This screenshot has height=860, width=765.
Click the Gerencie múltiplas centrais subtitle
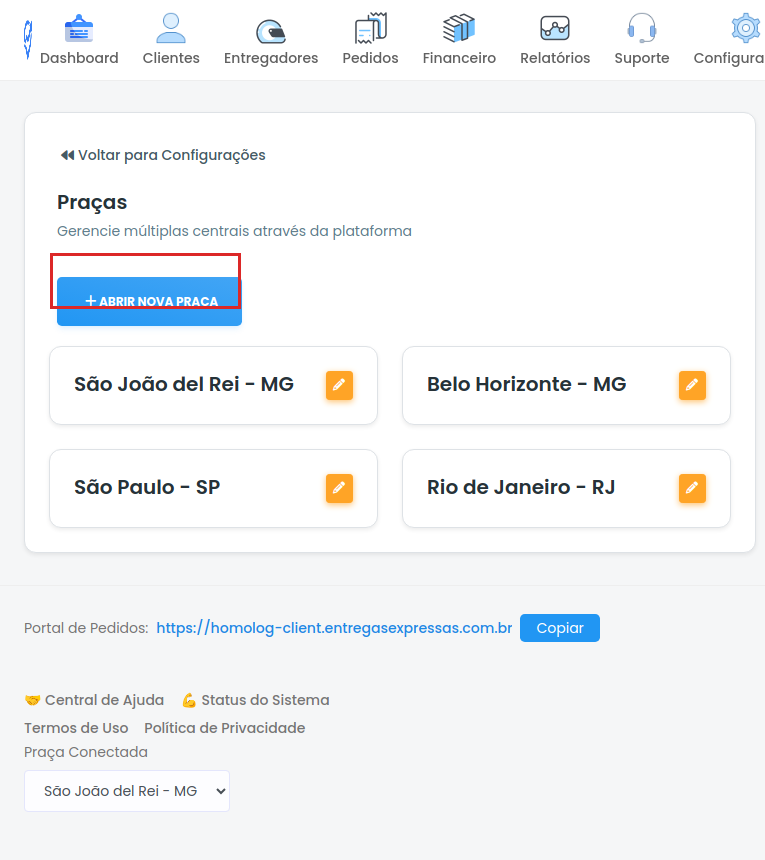[x=234, y=231]
